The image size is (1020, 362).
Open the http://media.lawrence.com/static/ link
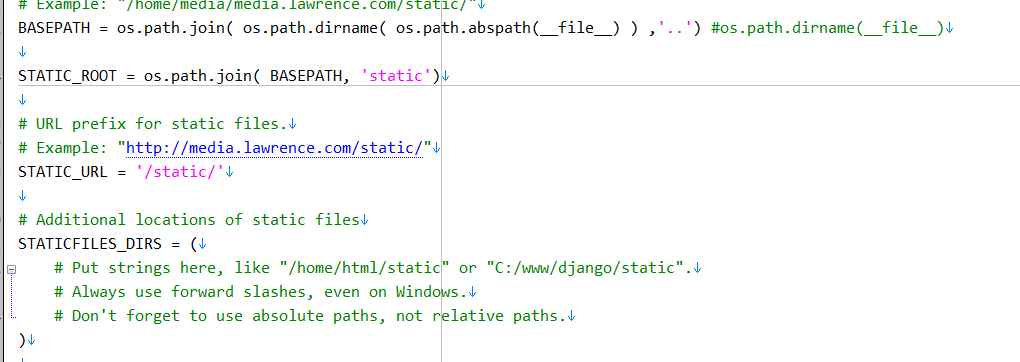tap(275, 148)
